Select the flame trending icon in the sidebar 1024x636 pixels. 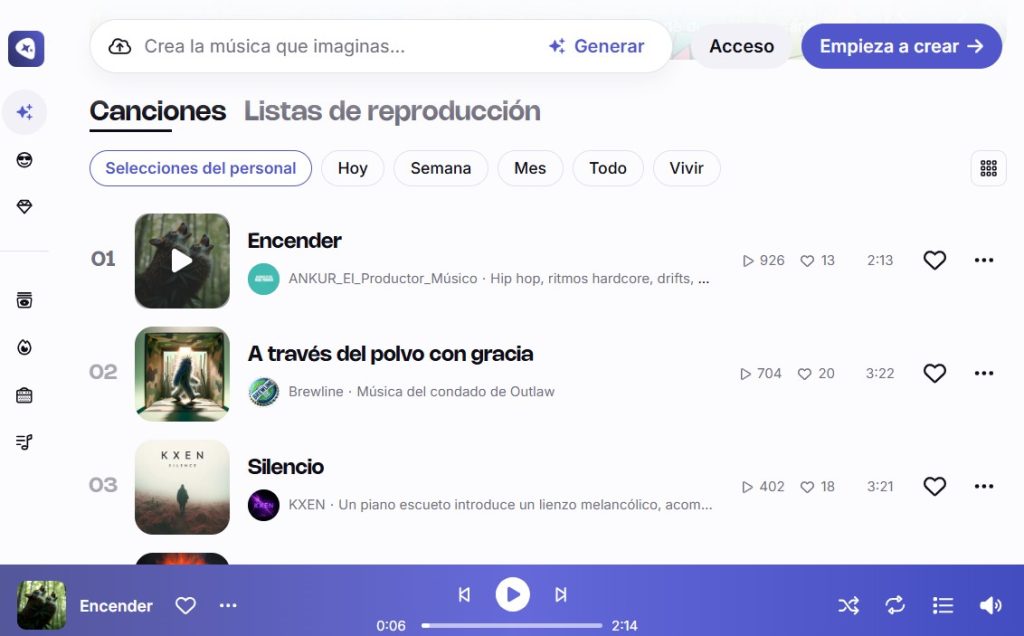(25, 347)
